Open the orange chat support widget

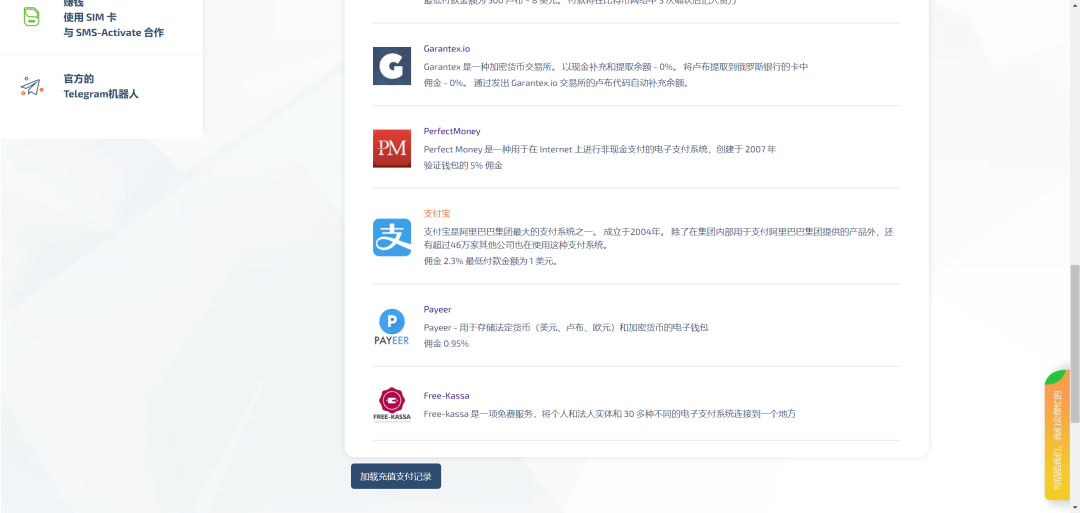[x=1057, y=435]
